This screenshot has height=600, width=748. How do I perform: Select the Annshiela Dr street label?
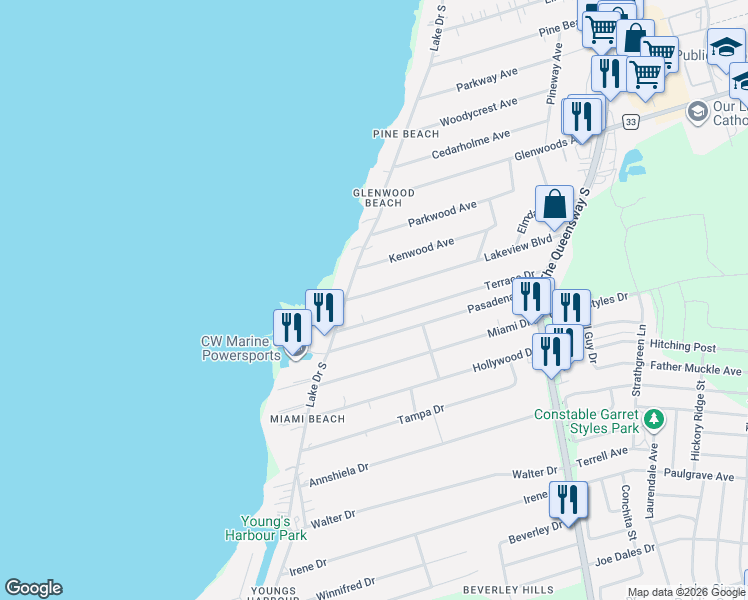(x=339, y=475)
